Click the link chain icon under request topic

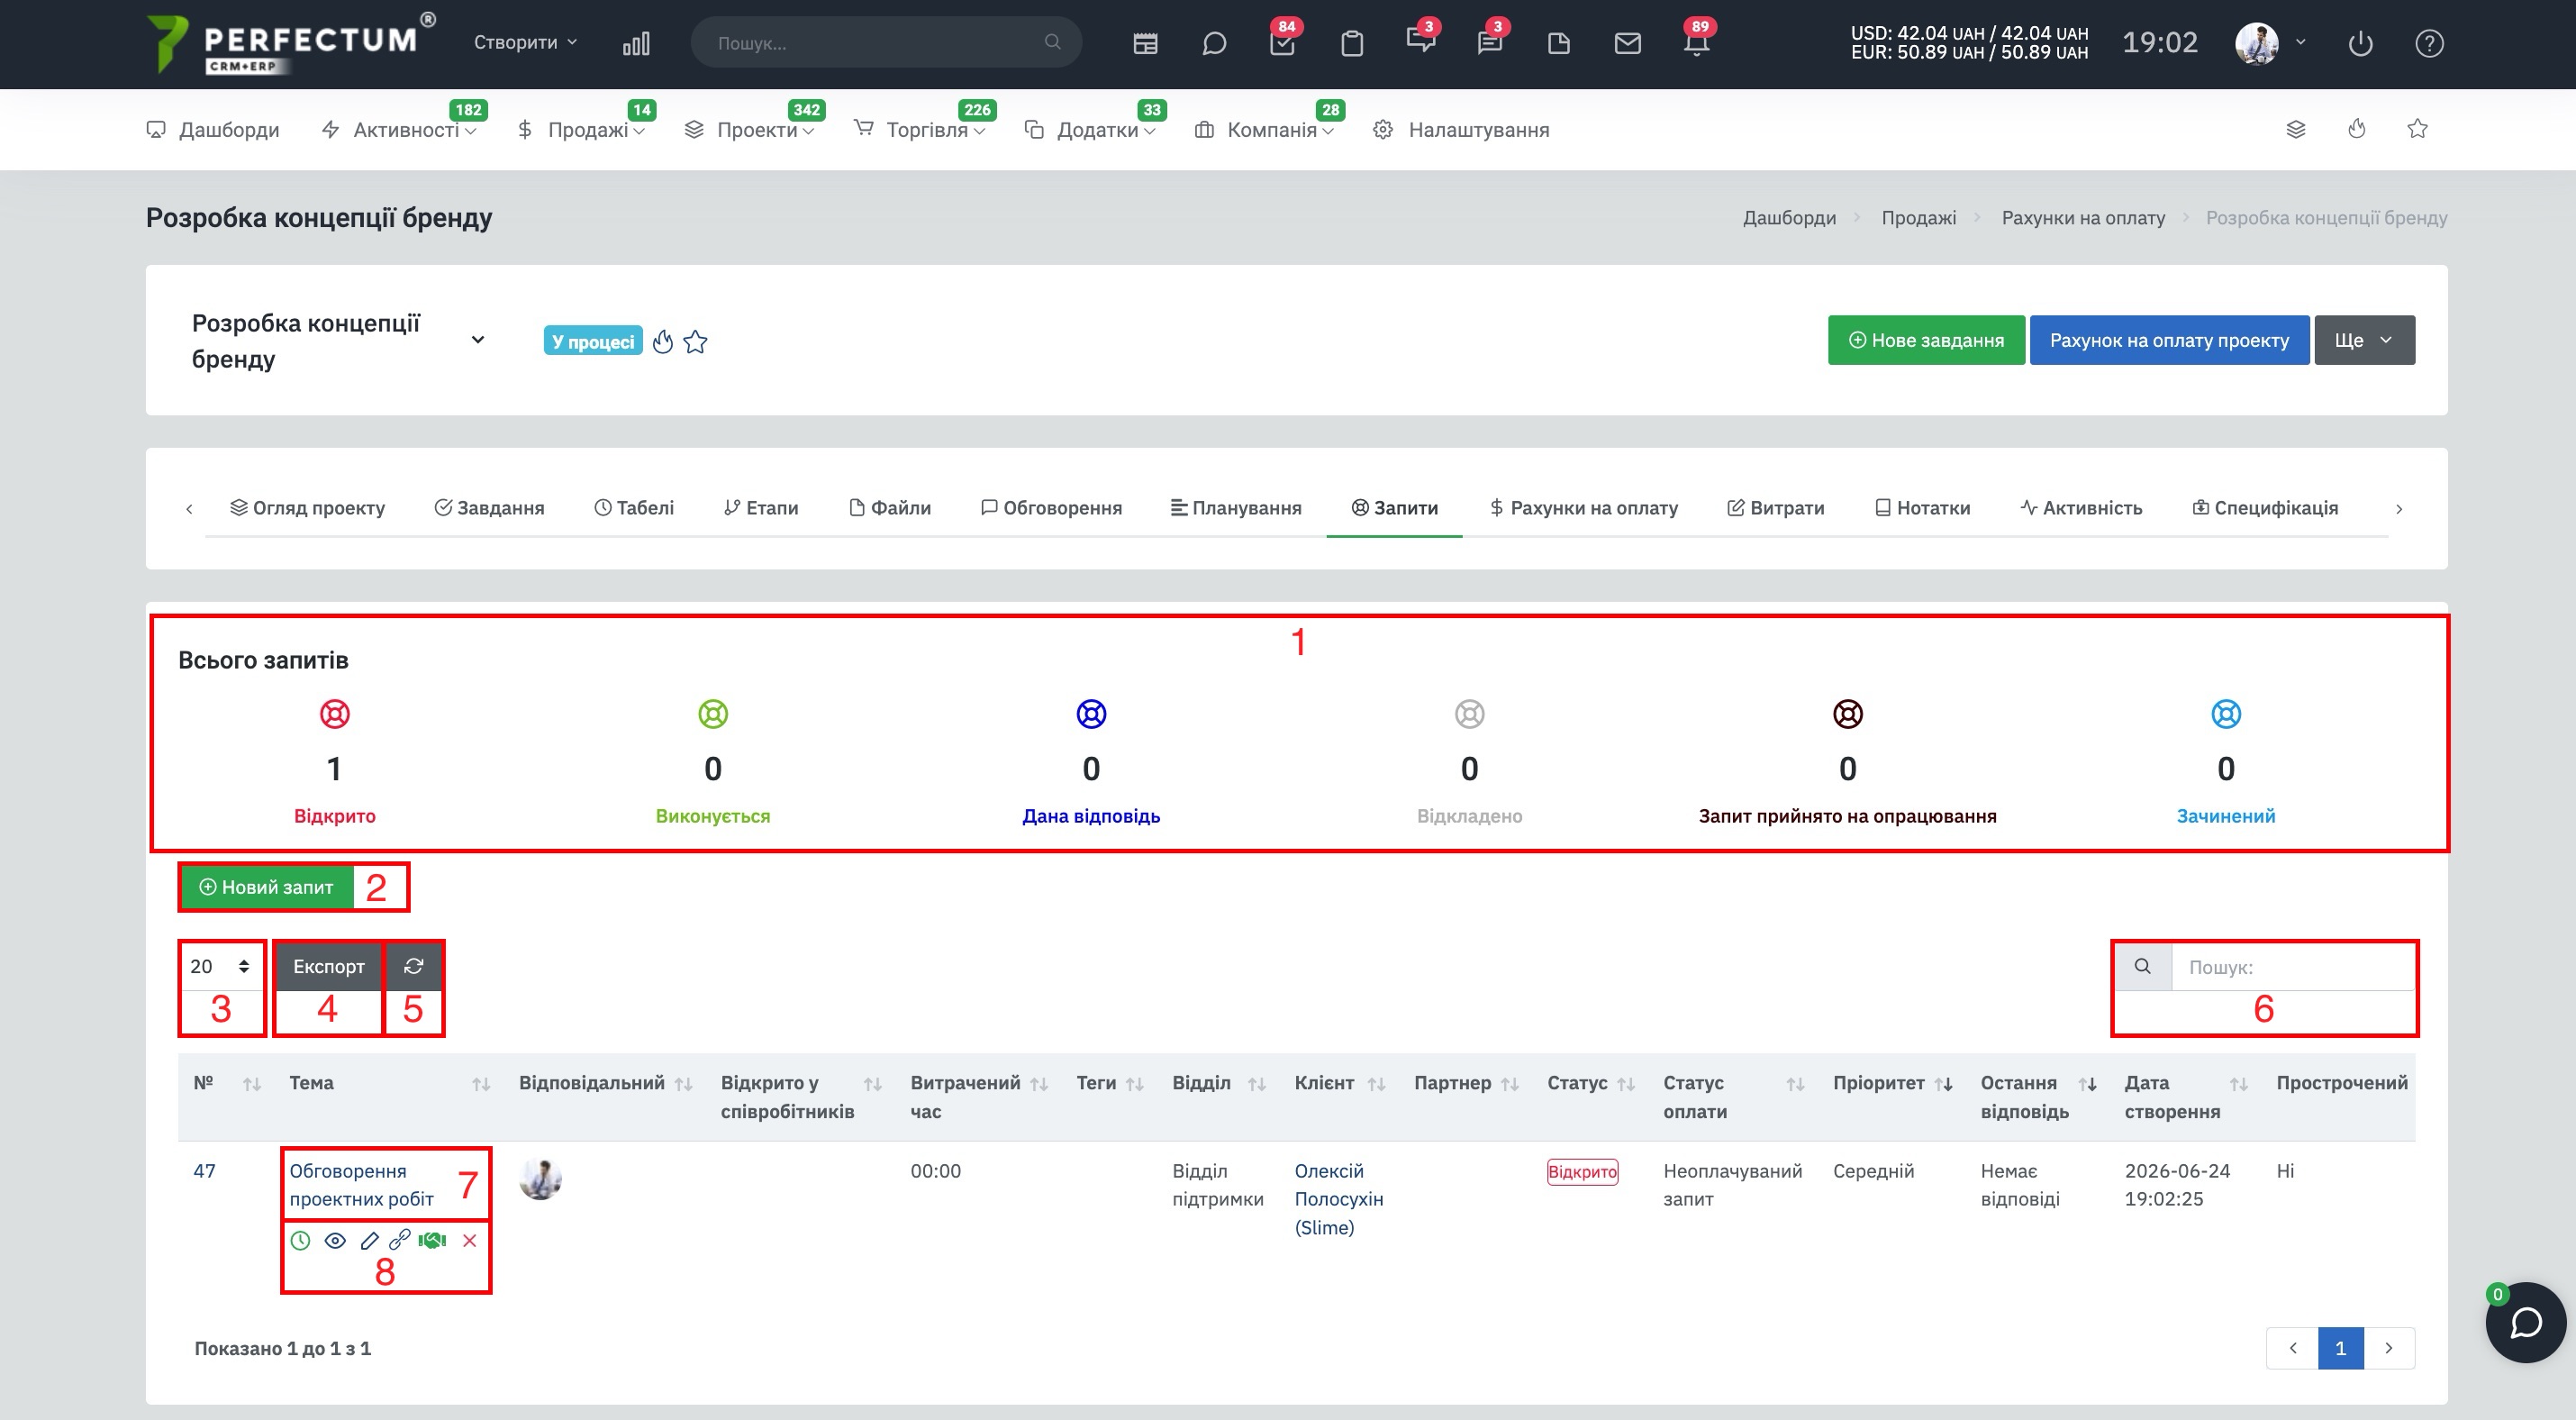pos(400,1240)
